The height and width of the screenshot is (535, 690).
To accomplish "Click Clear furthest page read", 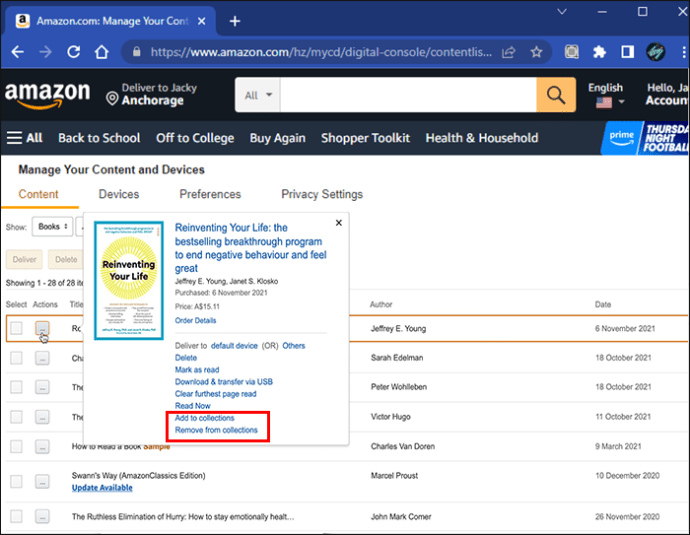I will coord(216,394).
